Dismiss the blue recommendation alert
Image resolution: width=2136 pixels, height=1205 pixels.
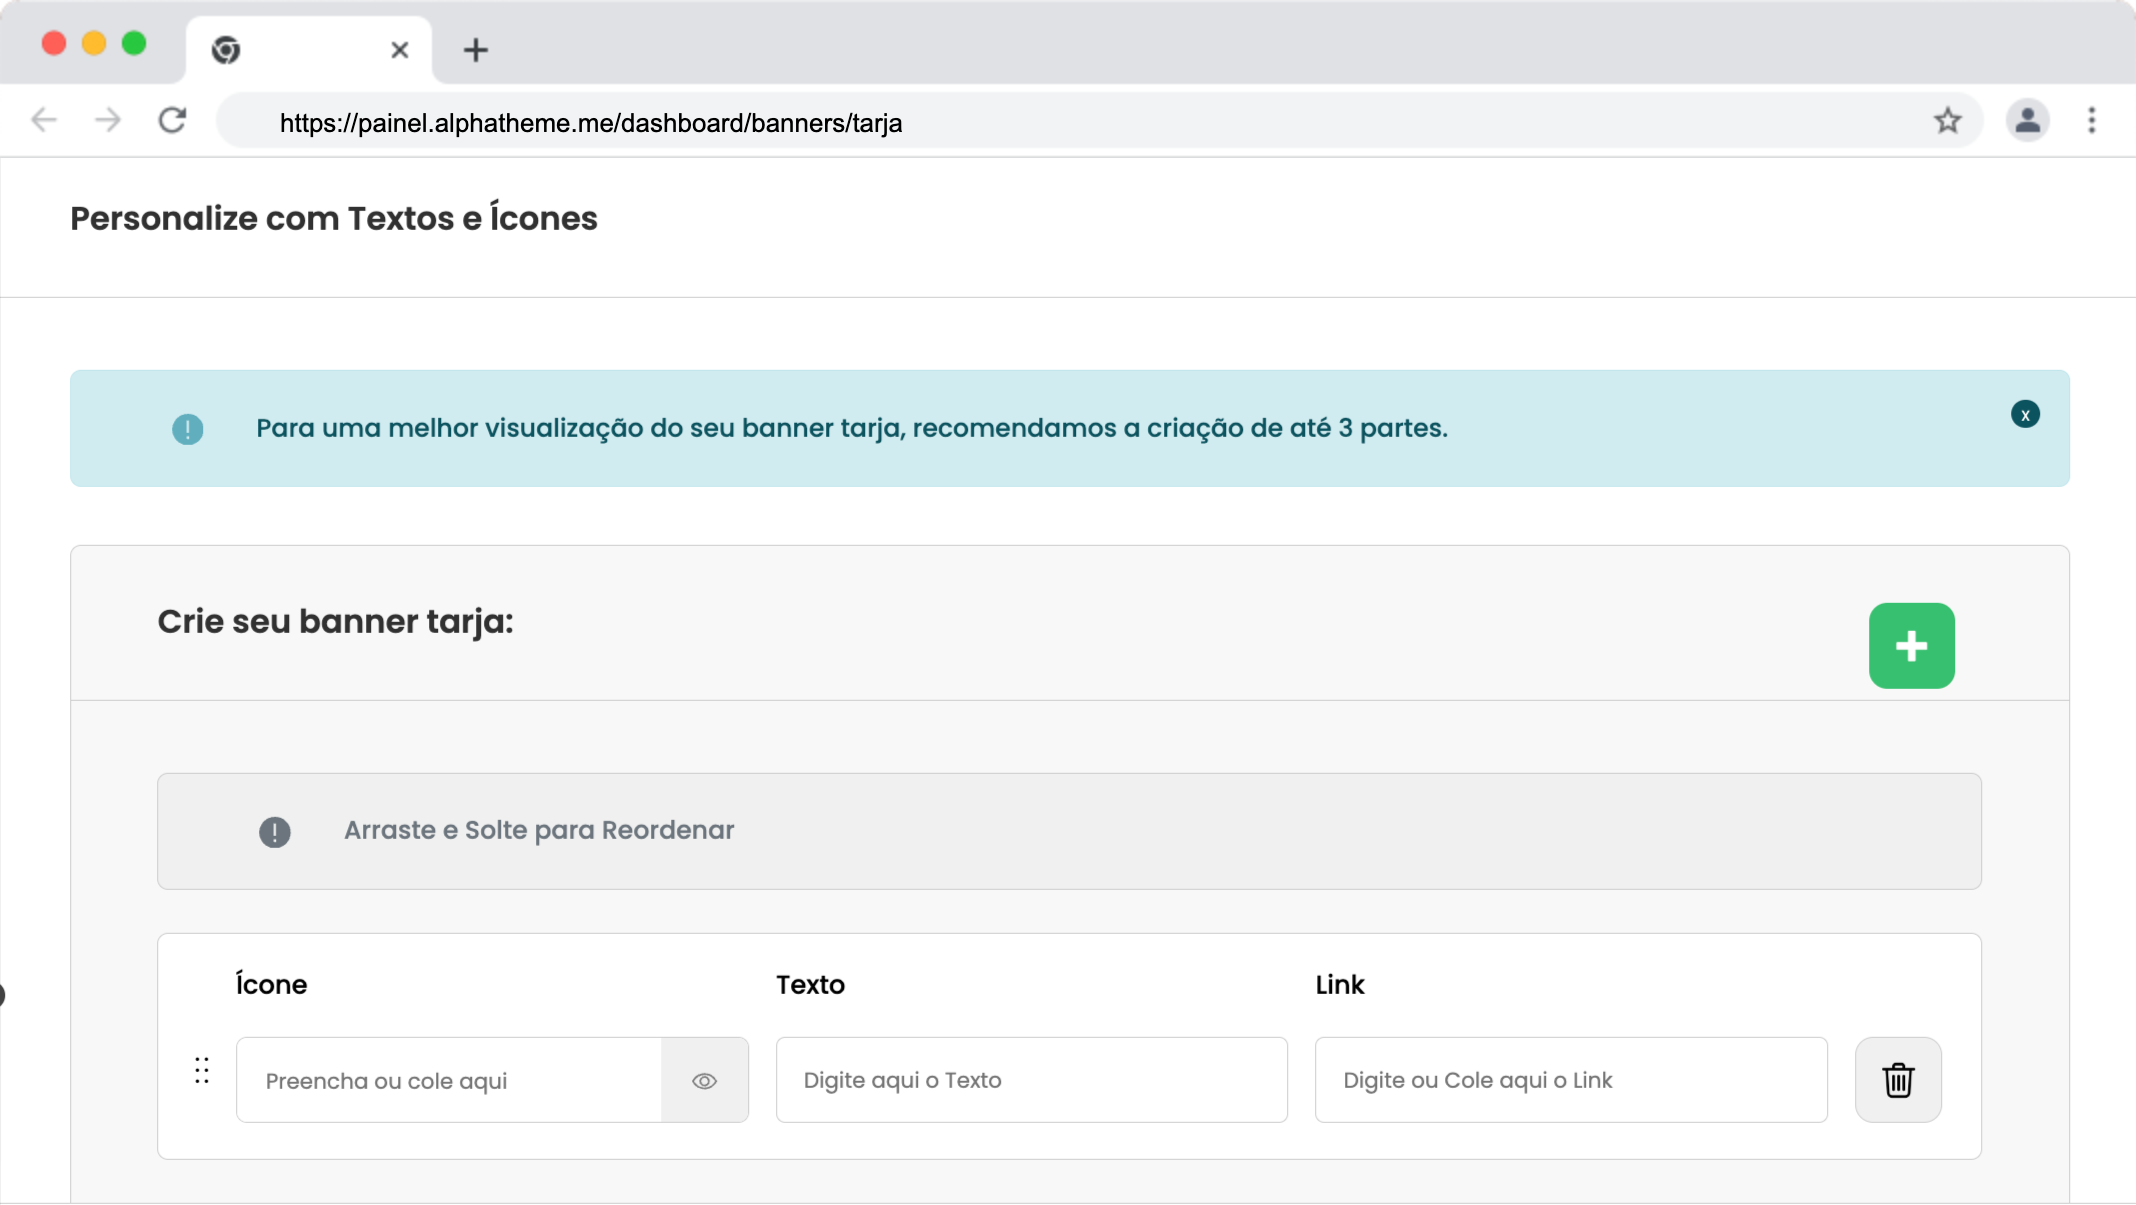tap(2025, 414)
